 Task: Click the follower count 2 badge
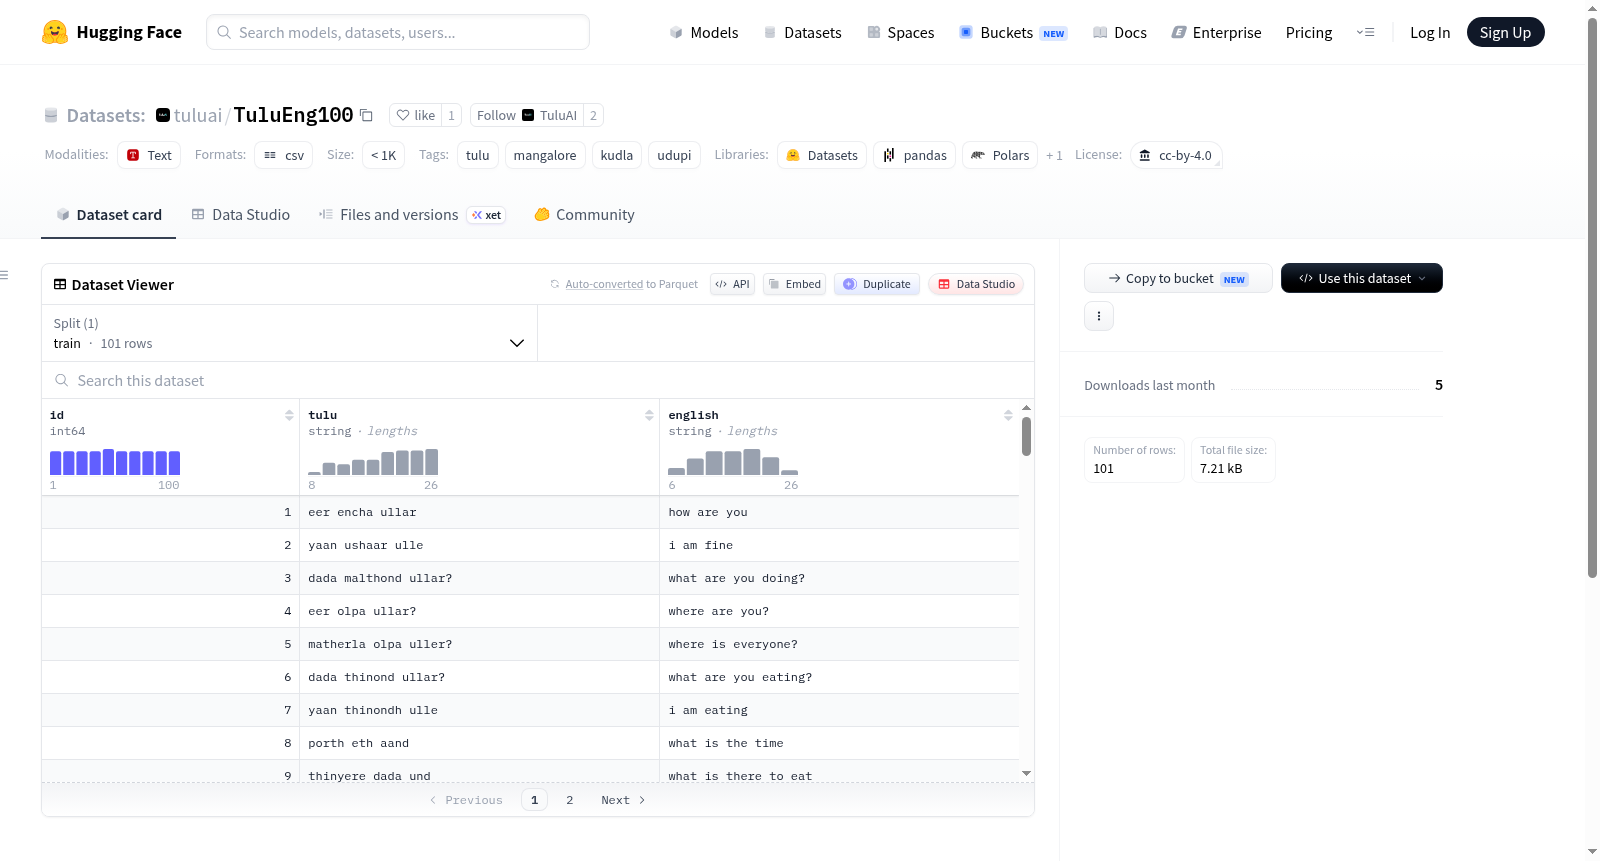point(593,115)
